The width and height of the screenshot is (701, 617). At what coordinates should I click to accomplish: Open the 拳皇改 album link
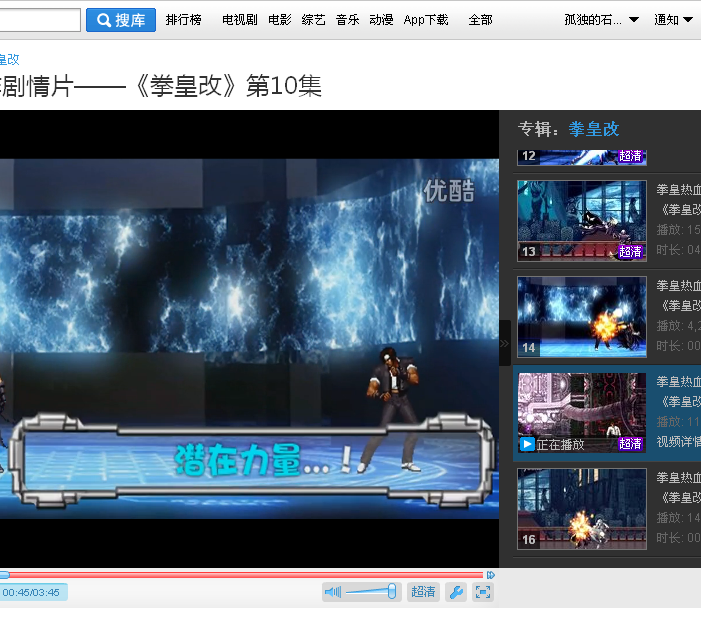pos(594,129)
